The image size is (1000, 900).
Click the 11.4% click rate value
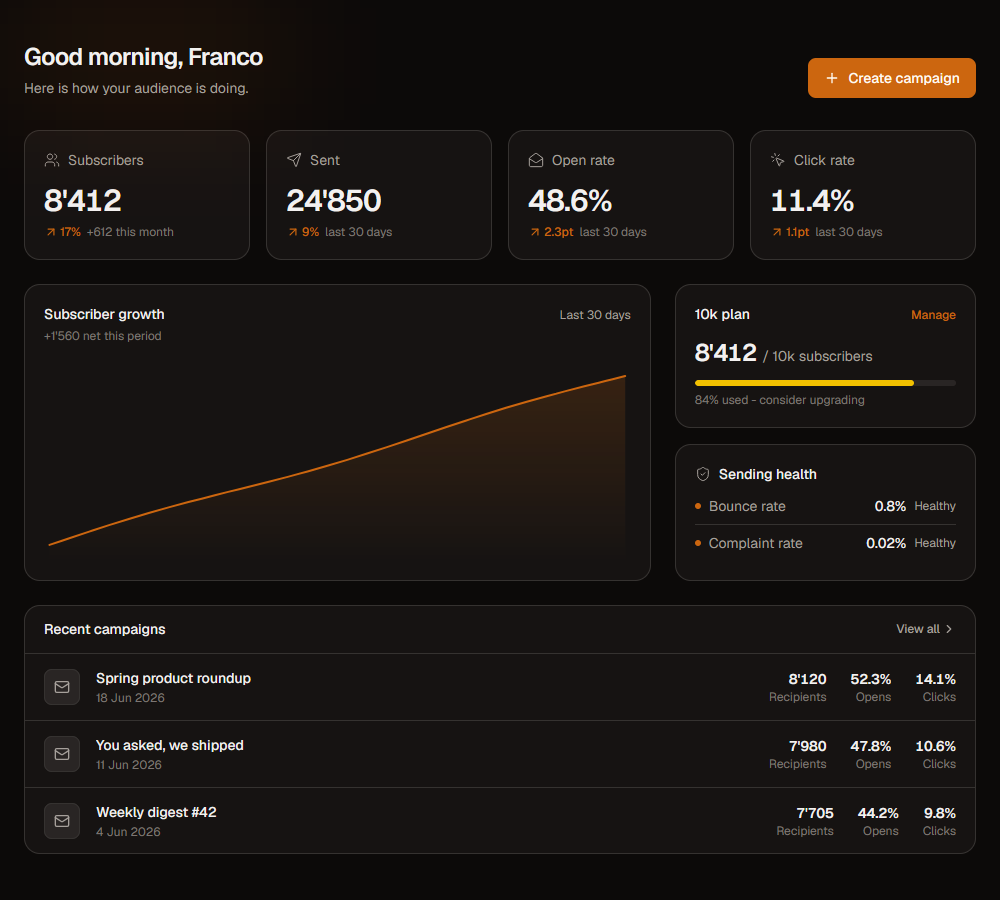[812, 200]
